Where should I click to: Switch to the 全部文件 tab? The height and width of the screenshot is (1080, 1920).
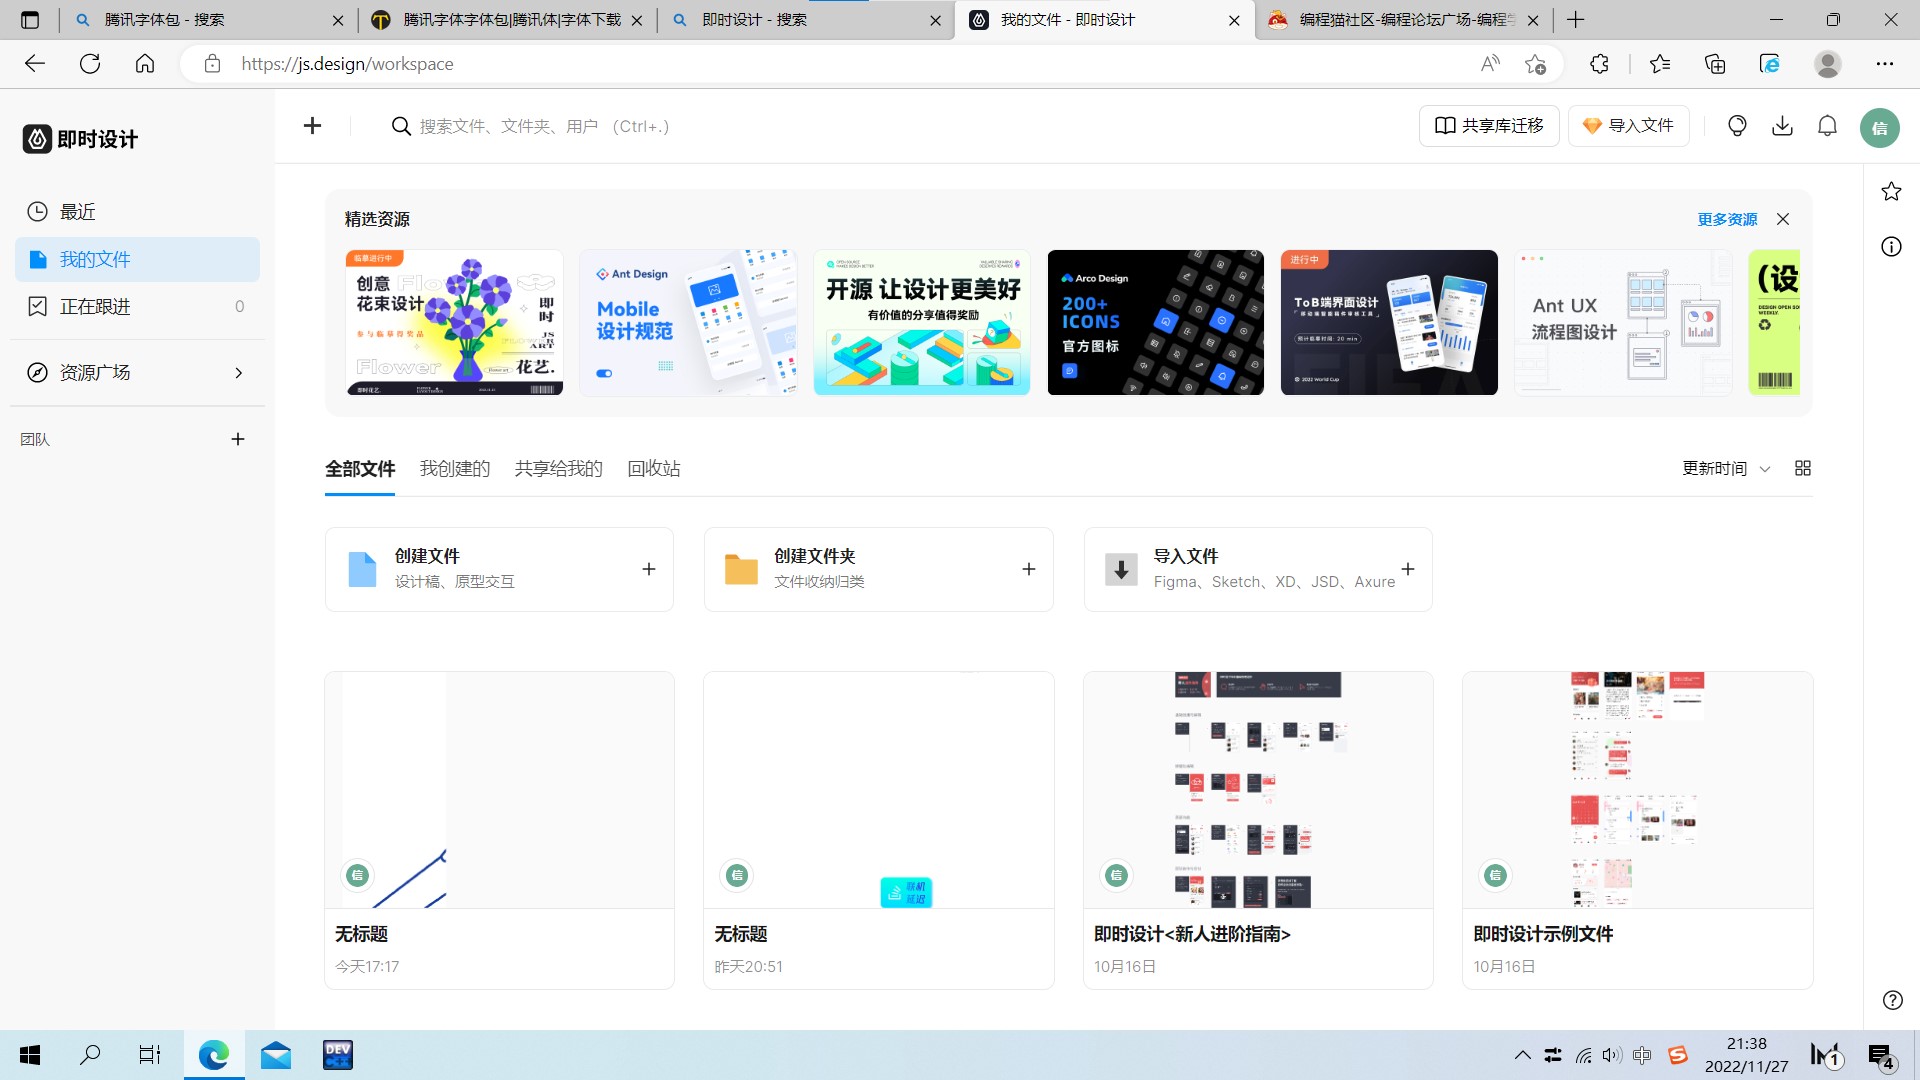[360, 469]
